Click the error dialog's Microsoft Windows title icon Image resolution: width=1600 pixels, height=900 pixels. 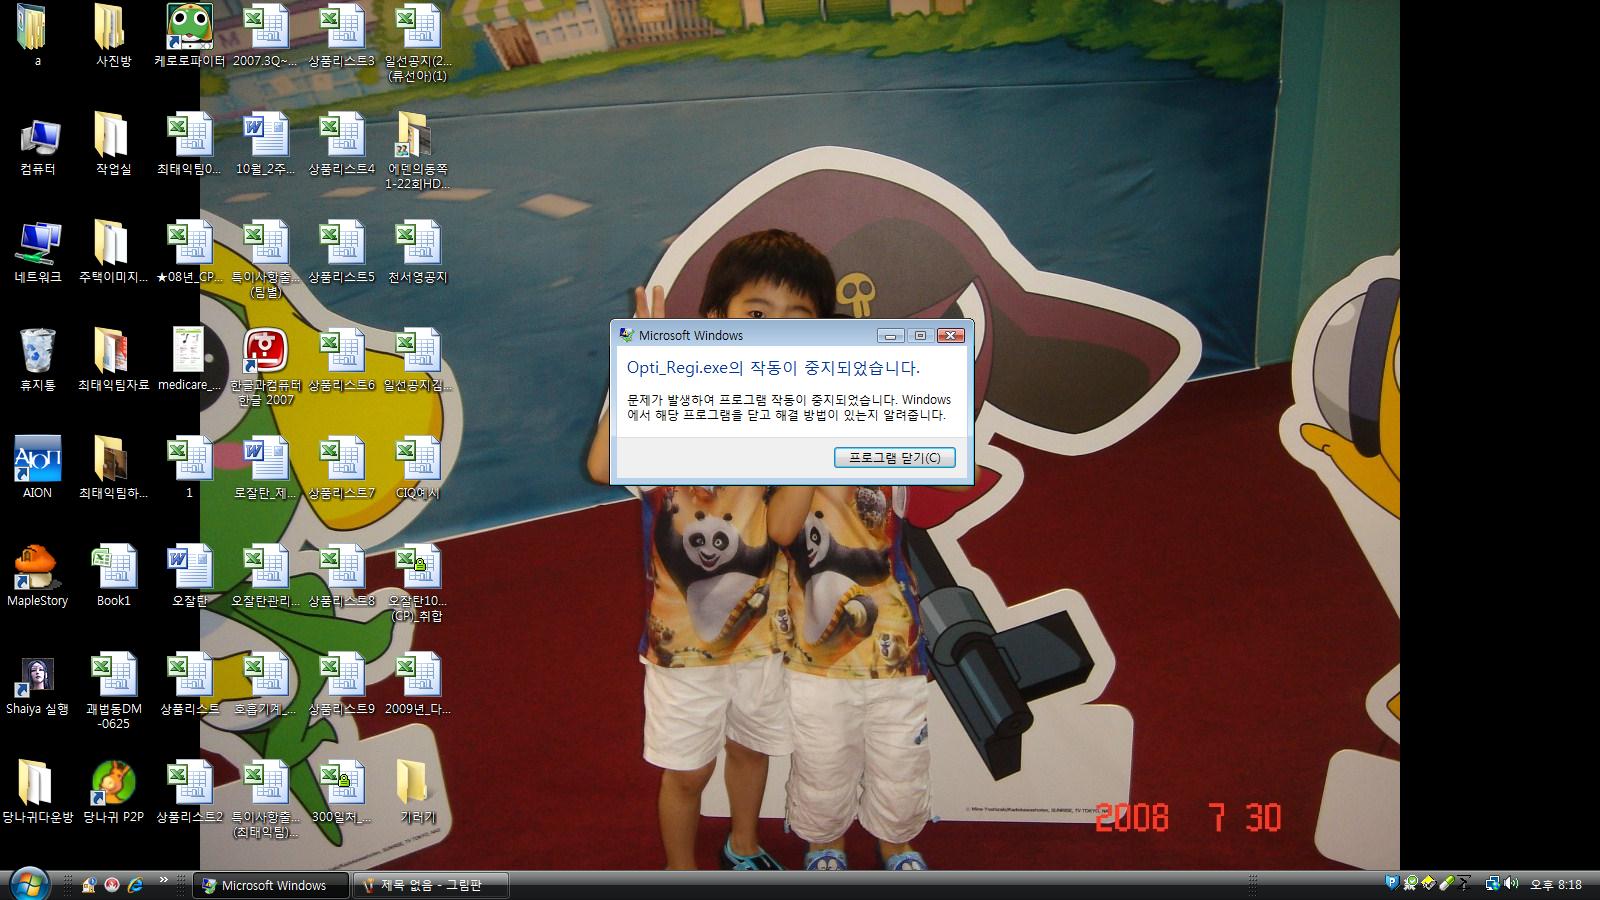(x=626, y=335)
